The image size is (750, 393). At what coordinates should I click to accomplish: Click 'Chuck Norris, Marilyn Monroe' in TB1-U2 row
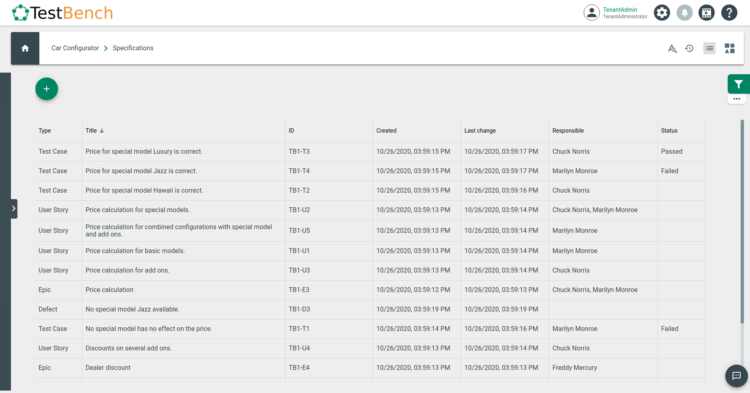coord(595,210)
